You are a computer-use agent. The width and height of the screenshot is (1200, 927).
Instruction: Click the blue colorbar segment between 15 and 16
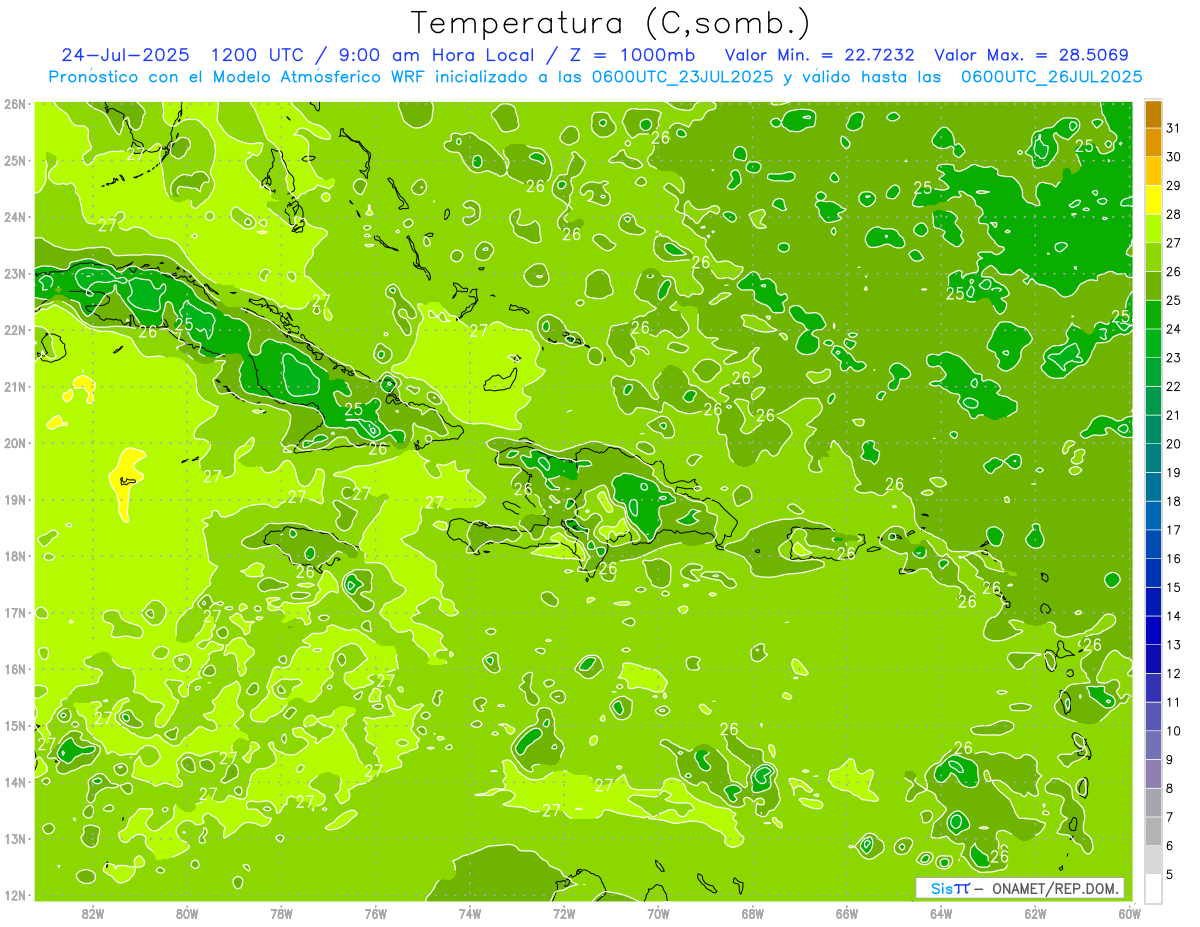(x=1153, y=573)
